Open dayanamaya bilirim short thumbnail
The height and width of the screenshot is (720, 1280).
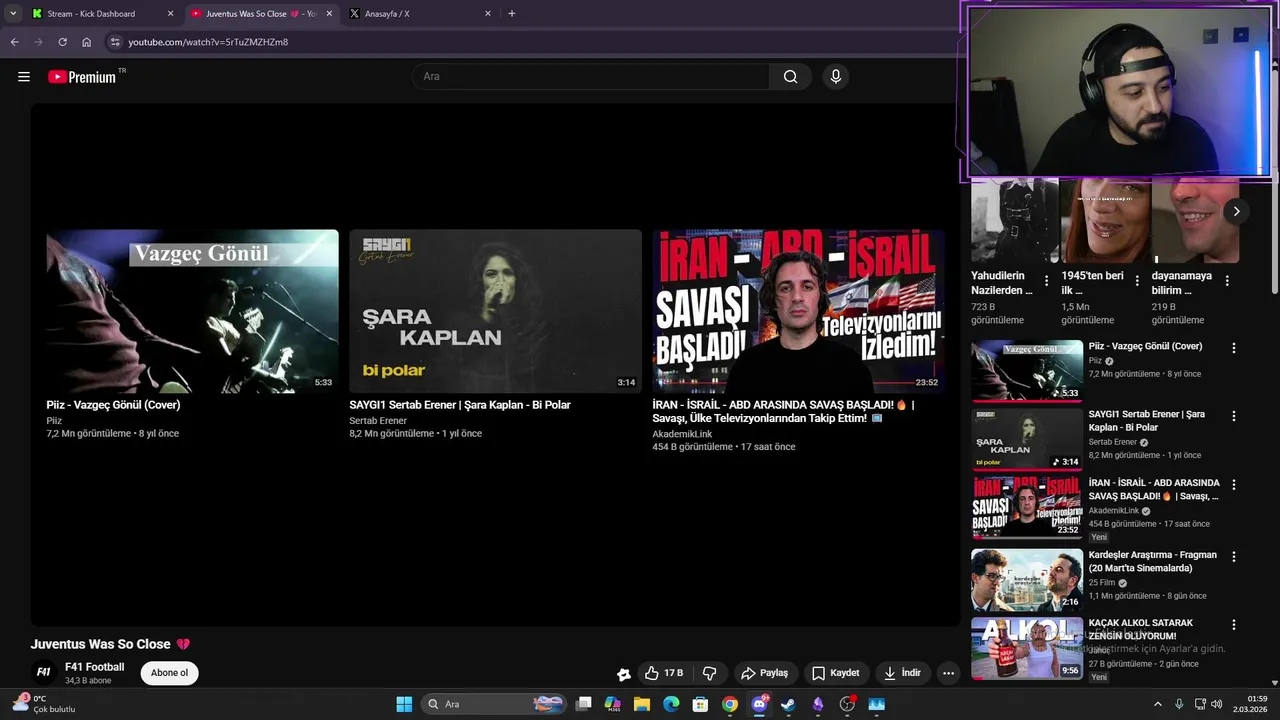(x=1195, y=221)
